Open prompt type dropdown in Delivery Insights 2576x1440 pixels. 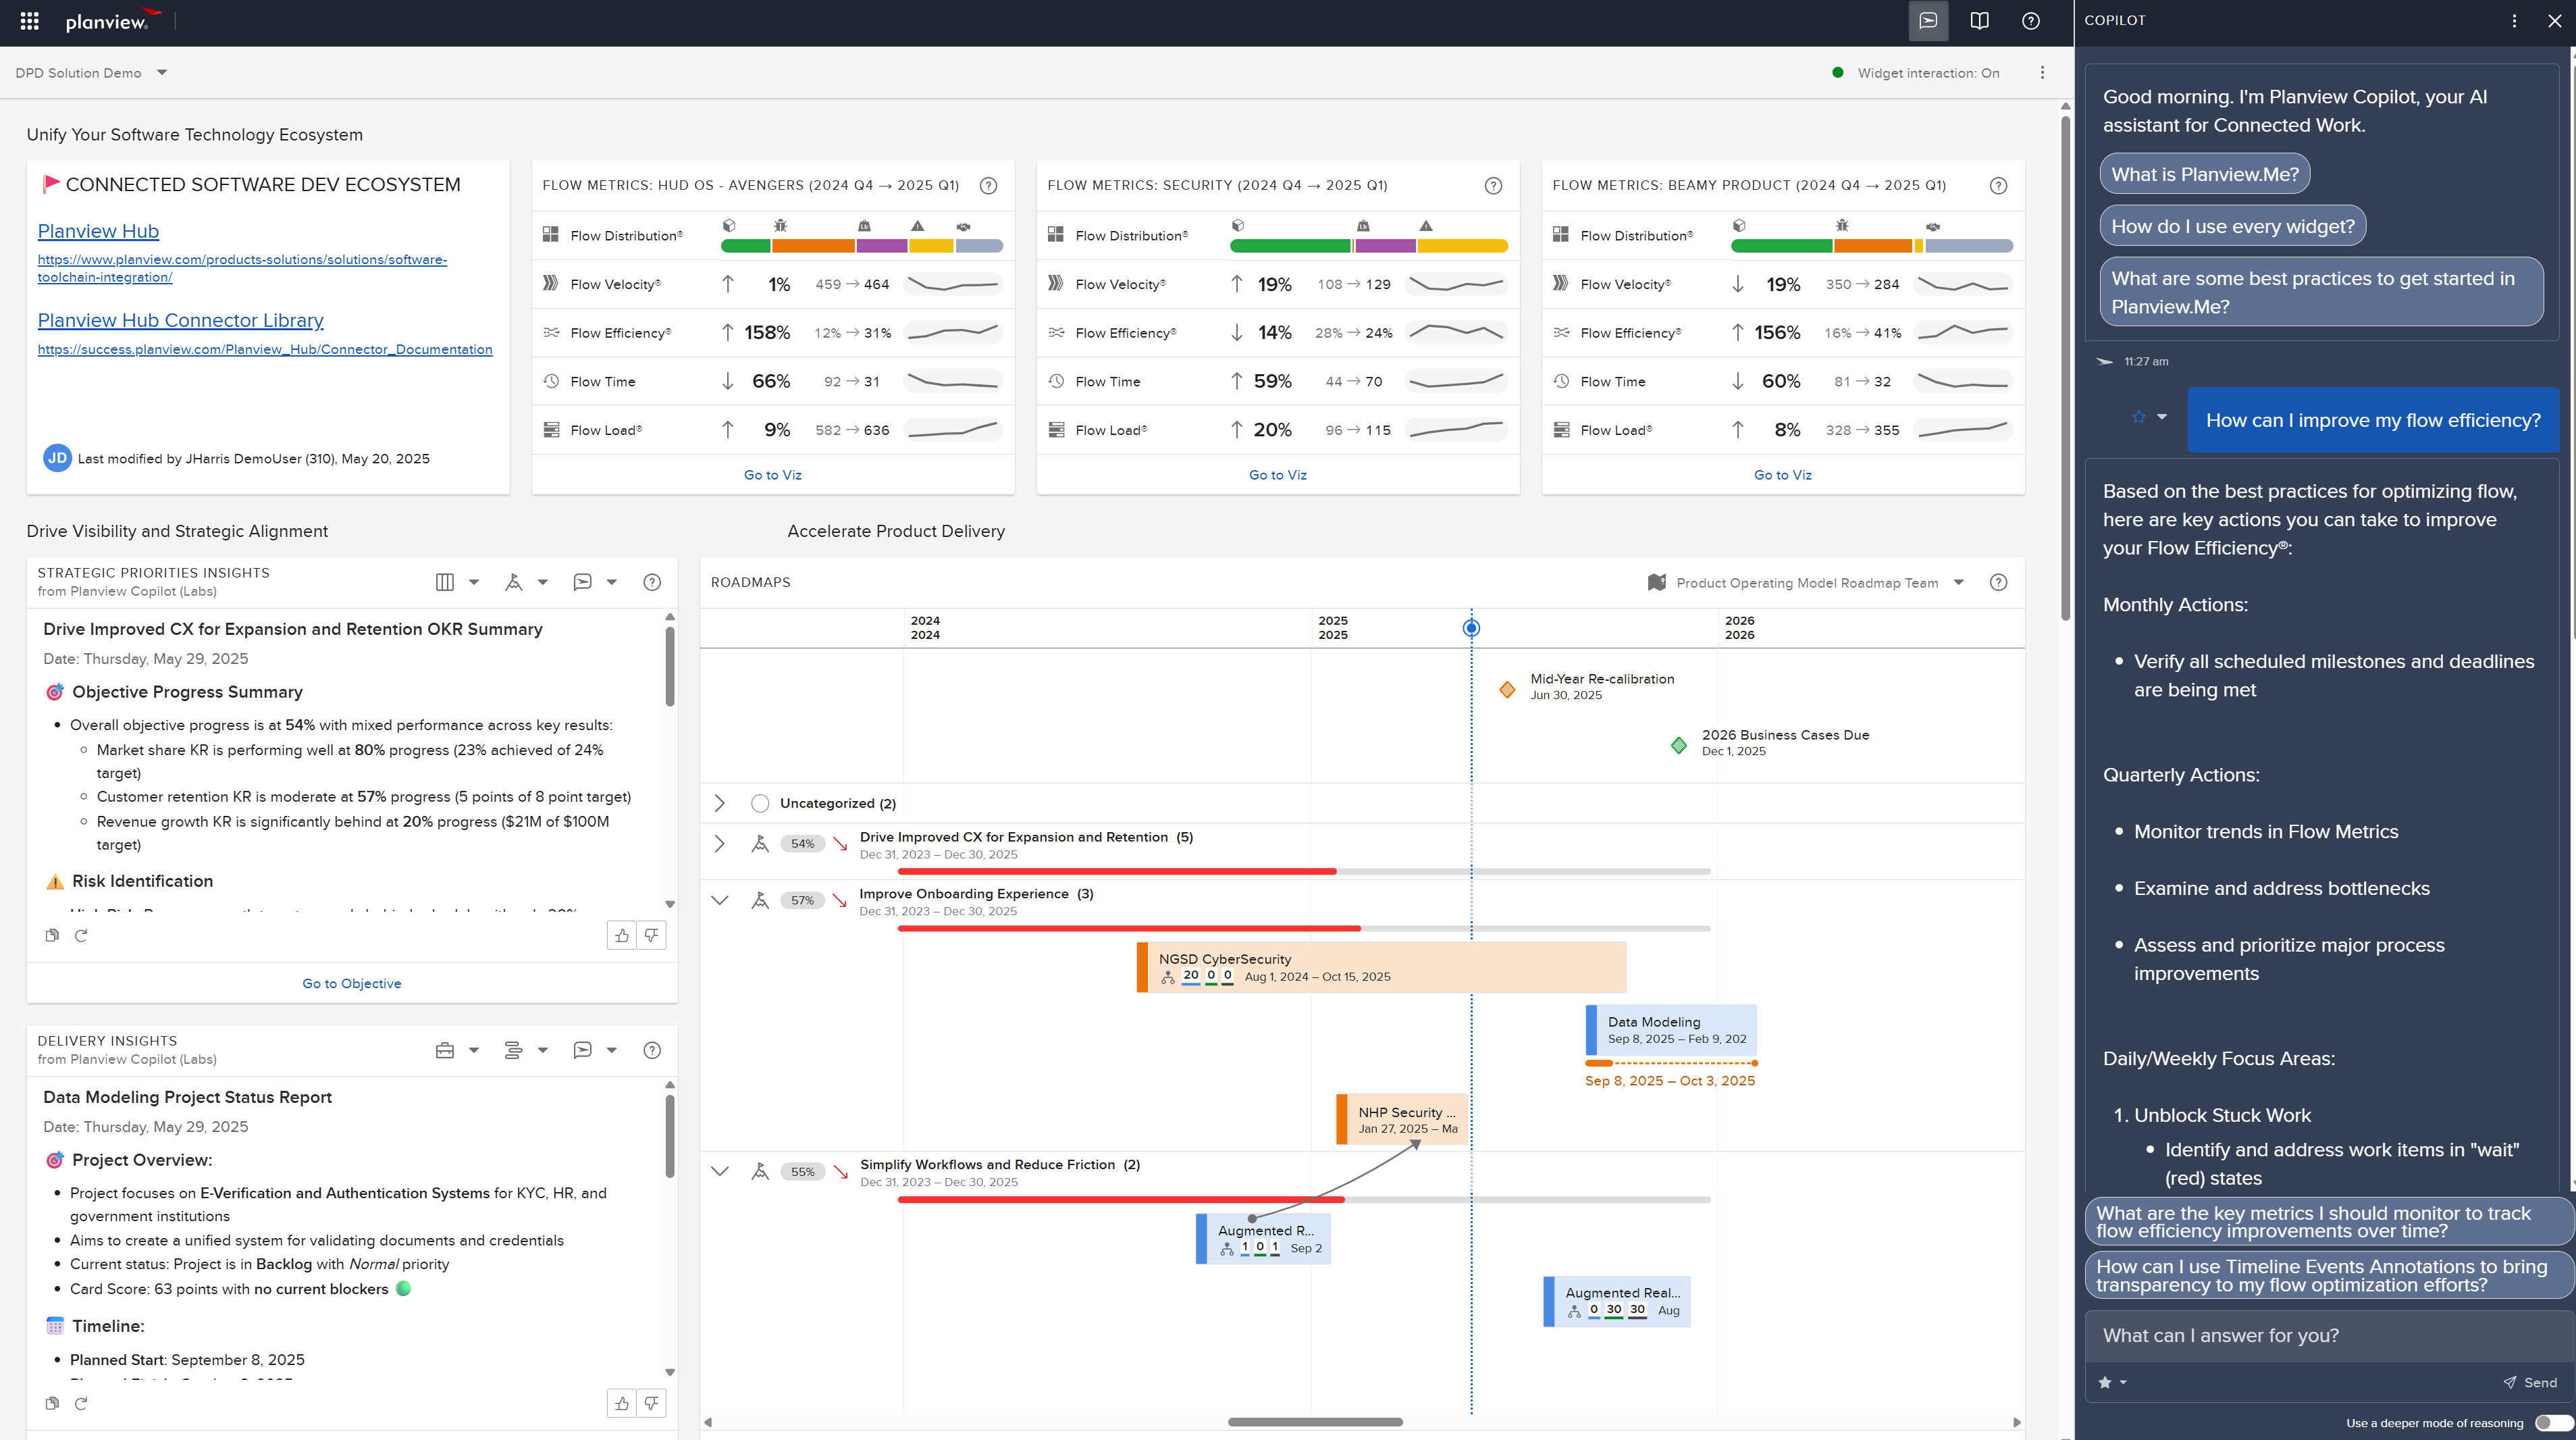point(596,1050)
